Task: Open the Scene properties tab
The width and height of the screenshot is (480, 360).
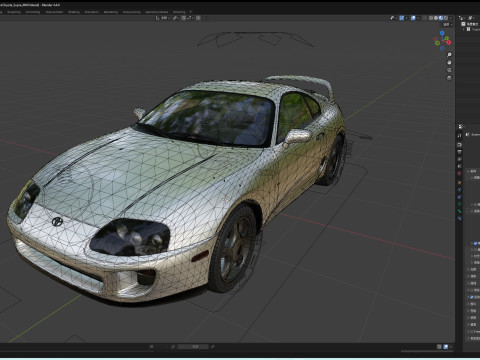Action: point(460,166)
